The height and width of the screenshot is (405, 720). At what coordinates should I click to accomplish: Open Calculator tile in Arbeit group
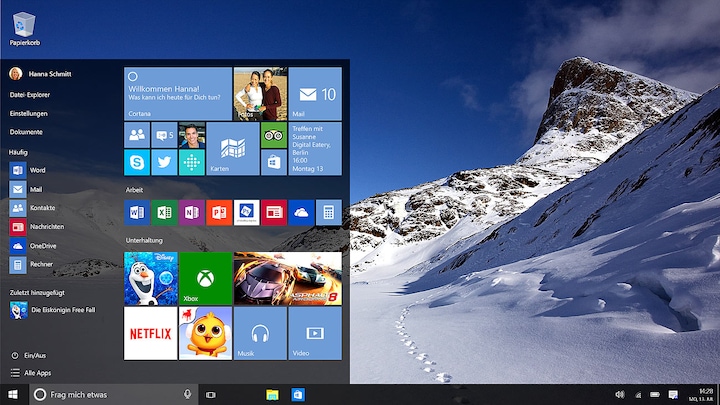point(329,212)
